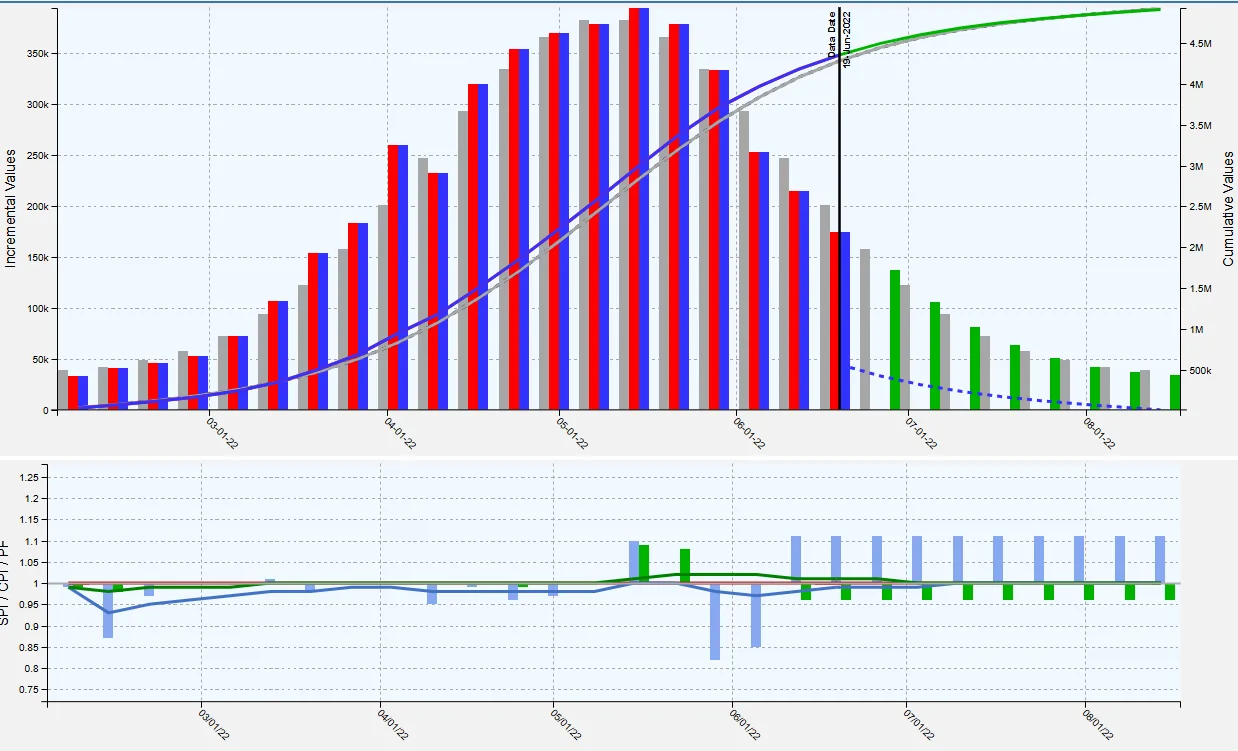Click the 4M label on right axis
This screenshot has height=751, width=1238.
(1196, 85)
